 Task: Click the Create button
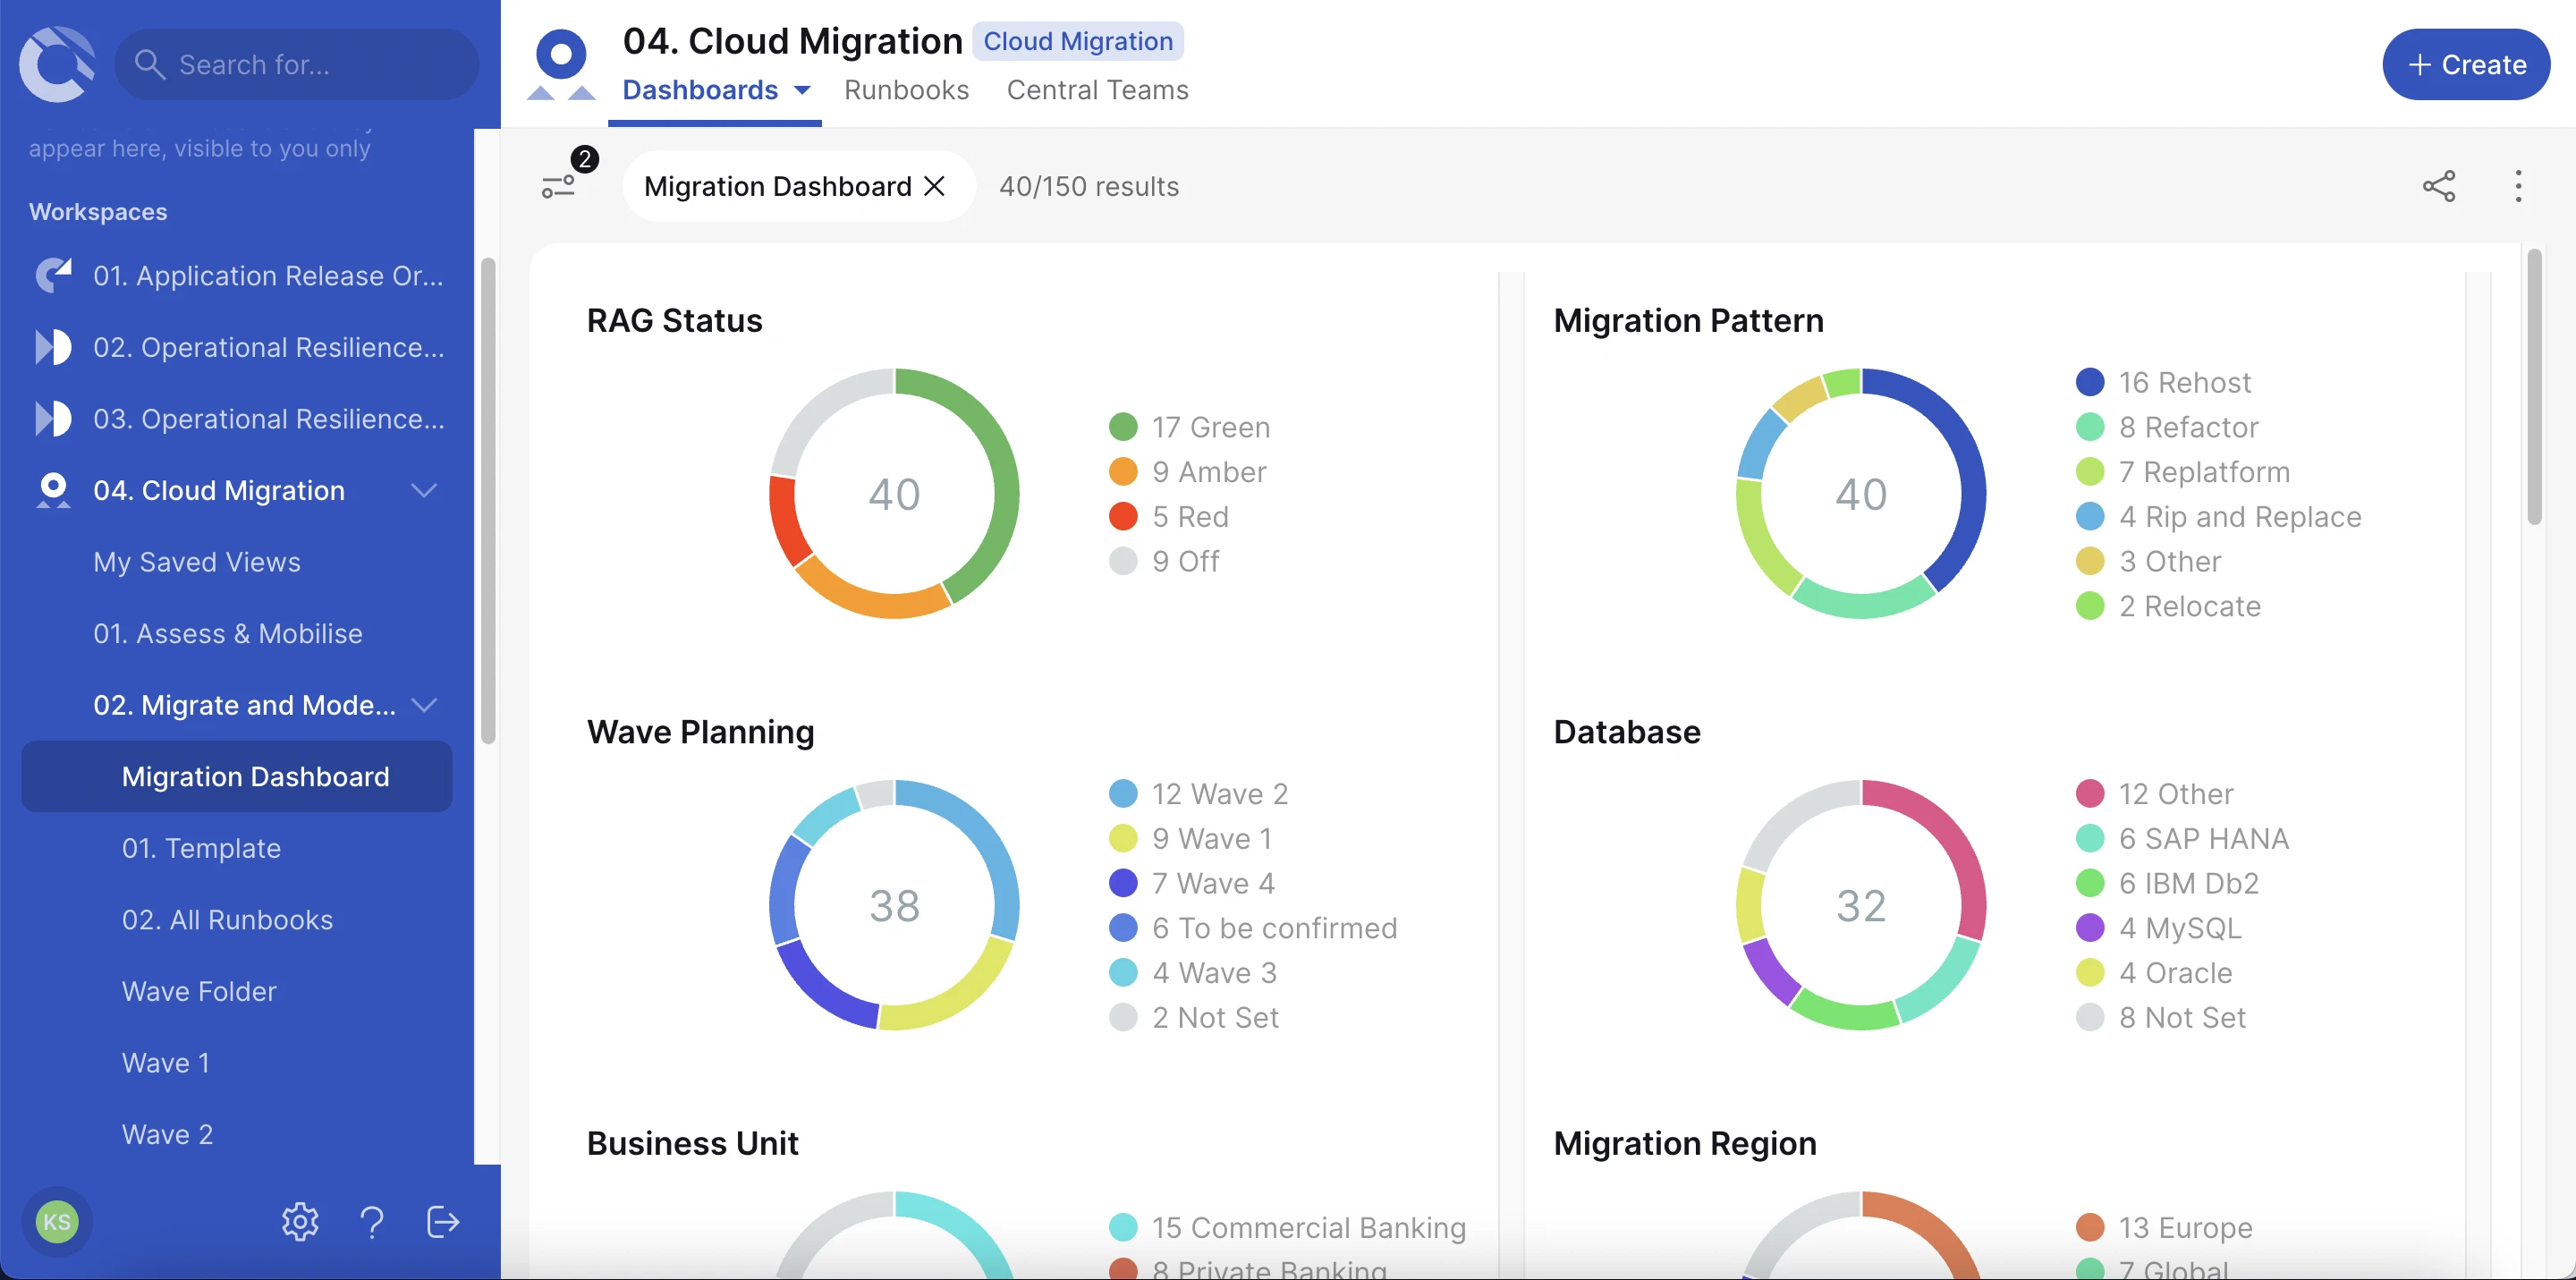[2465, 64]
